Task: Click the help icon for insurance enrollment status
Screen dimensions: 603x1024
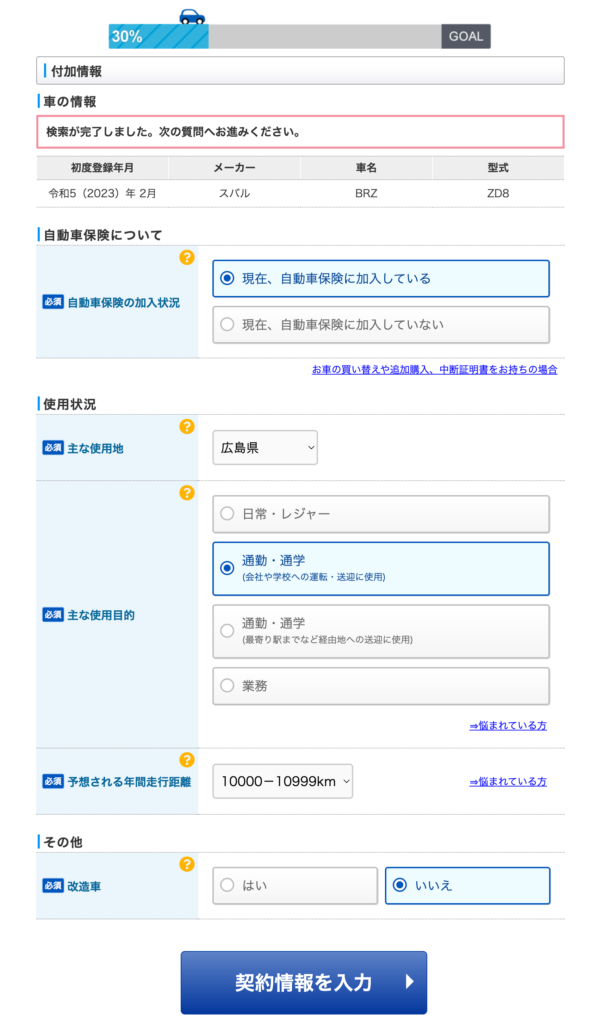Action: pyautogui.click(x=186, y=258)
